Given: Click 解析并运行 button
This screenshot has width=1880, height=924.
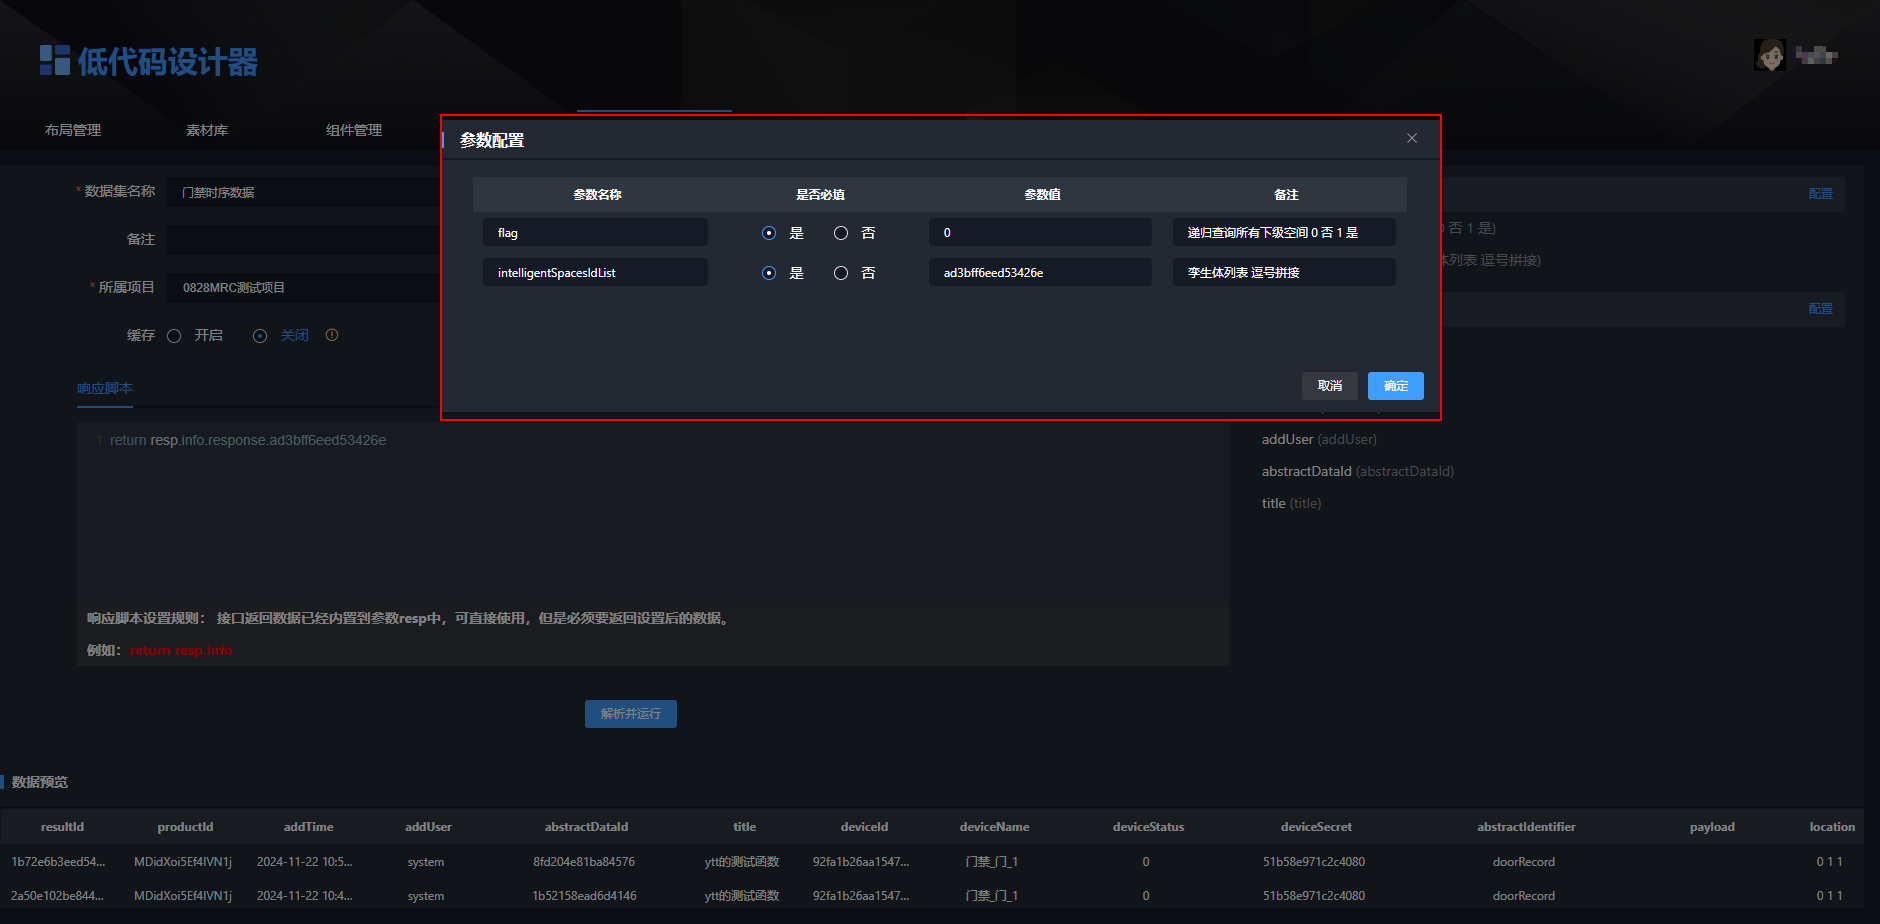Looking at the screenshot, I should [x=631, y=714].
